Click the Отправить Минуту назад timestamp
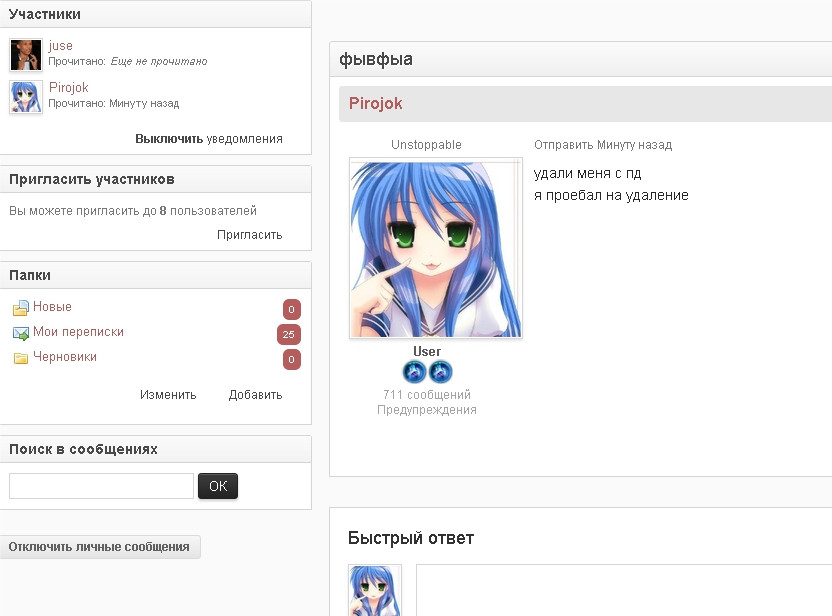832x616 pixels. pos(603,145)
